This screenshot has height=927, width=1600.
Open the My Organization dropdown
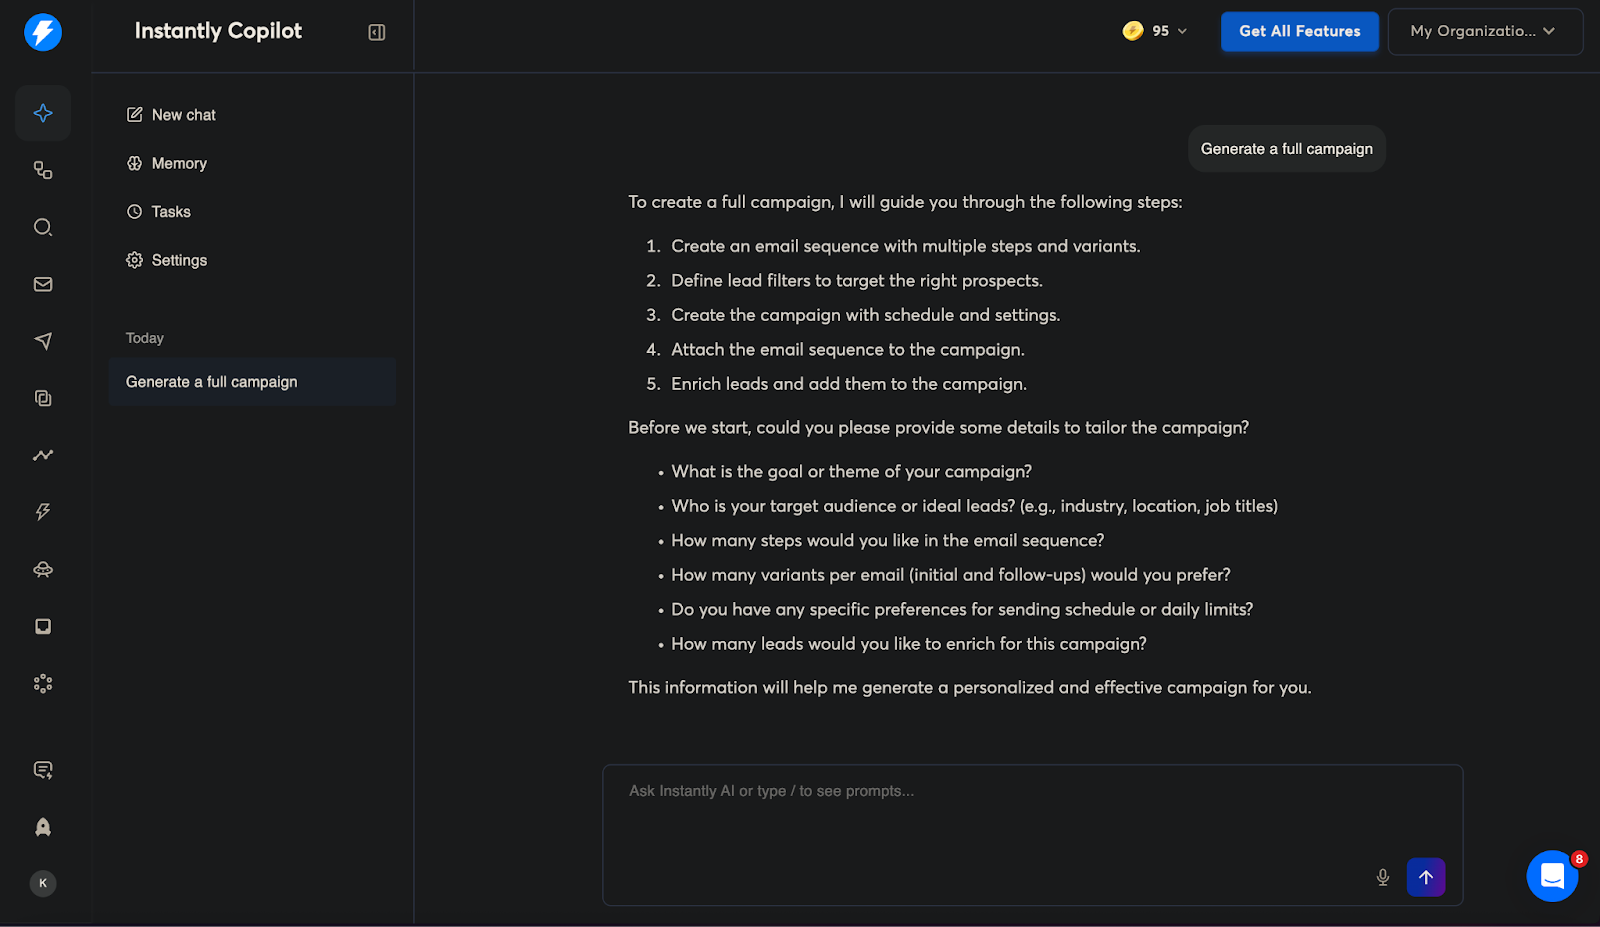point(1484,31)
